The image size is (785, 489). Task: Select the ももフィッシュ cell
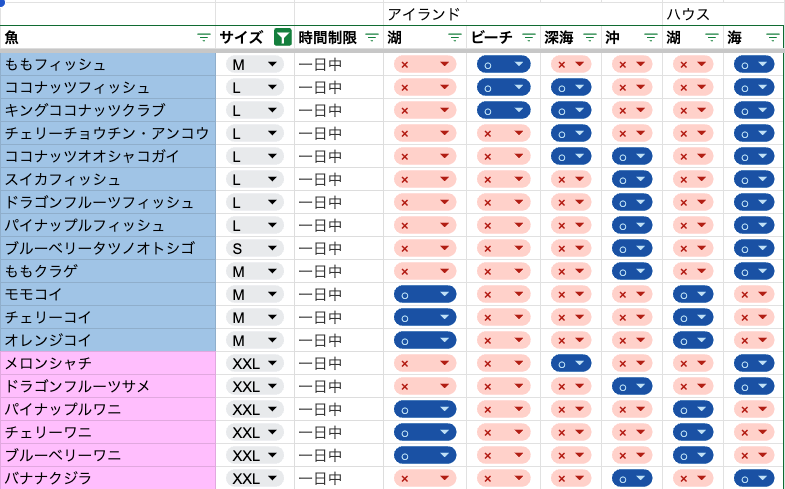(108, 65)
